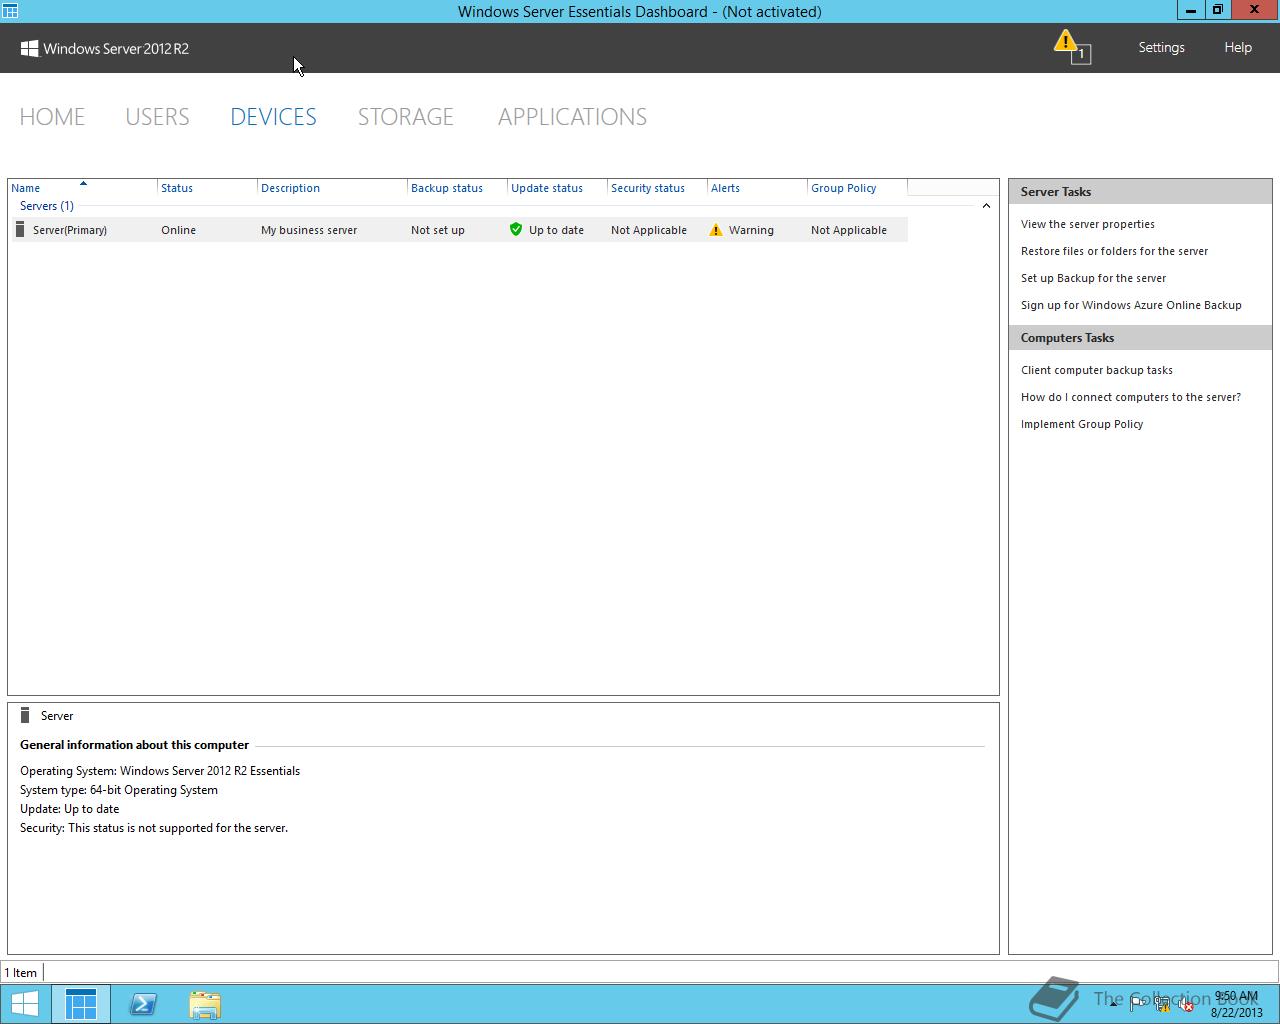Click Implement Group Policy
Screen dimensions: 1280x1024
1082,424
